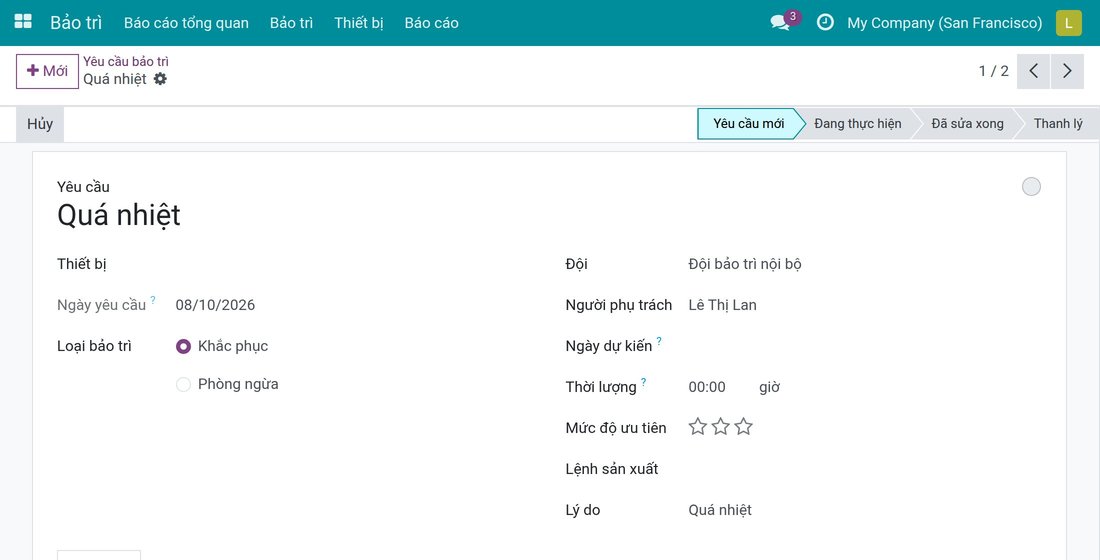Image resolution: width=1100 pixels, height=560 pixels.
Task: Set third priority star
Action: 744,427
